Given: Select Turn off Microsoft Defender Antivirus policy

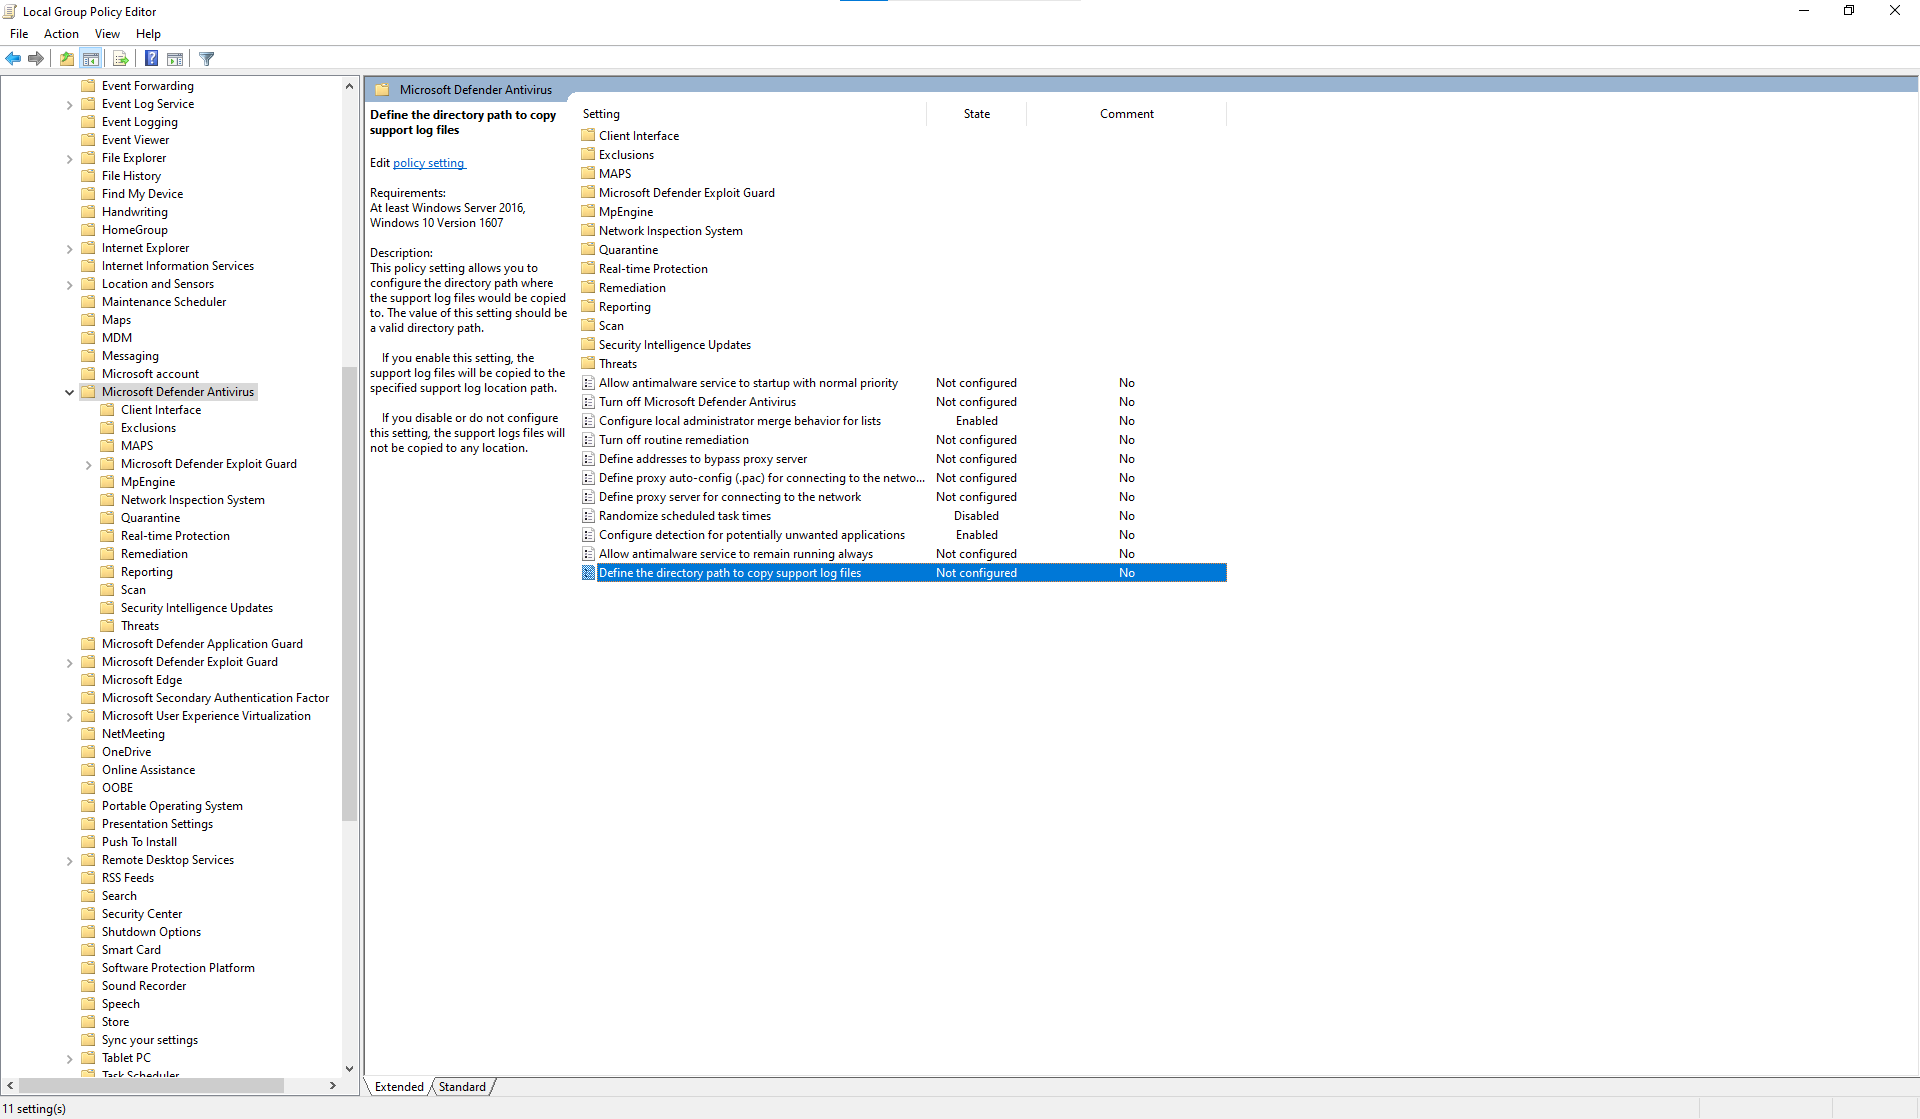Looking at the screenshot, I should pos(697,402).
